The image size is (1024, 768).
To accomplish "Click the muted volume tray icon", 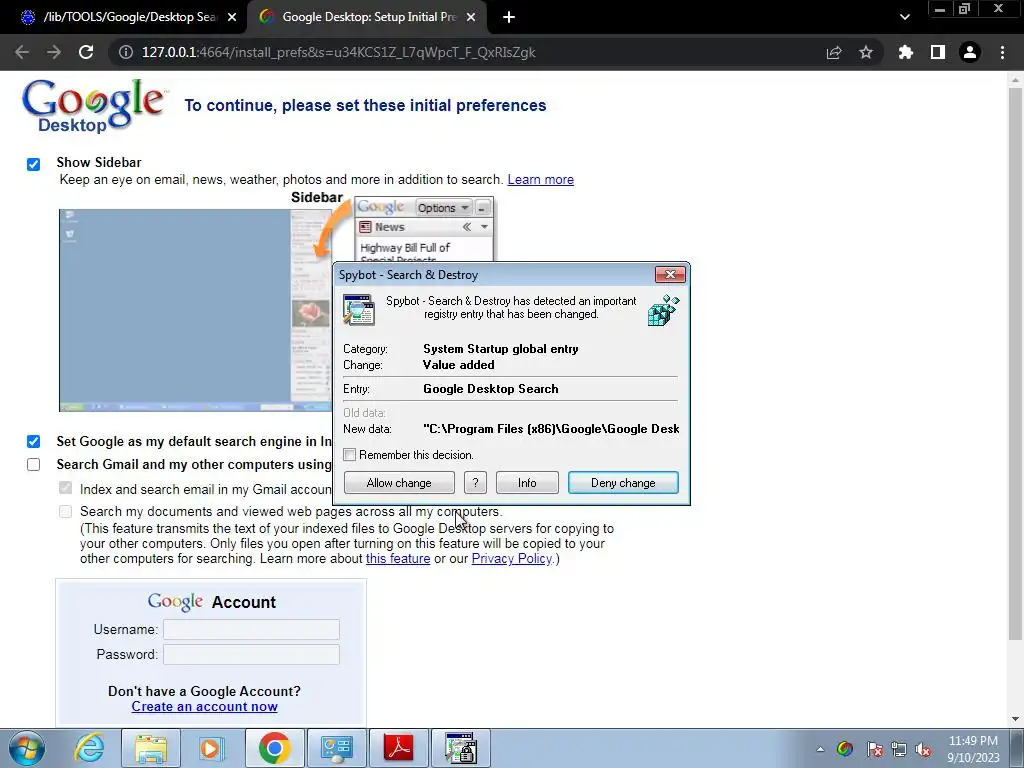I will pos(923,749).
